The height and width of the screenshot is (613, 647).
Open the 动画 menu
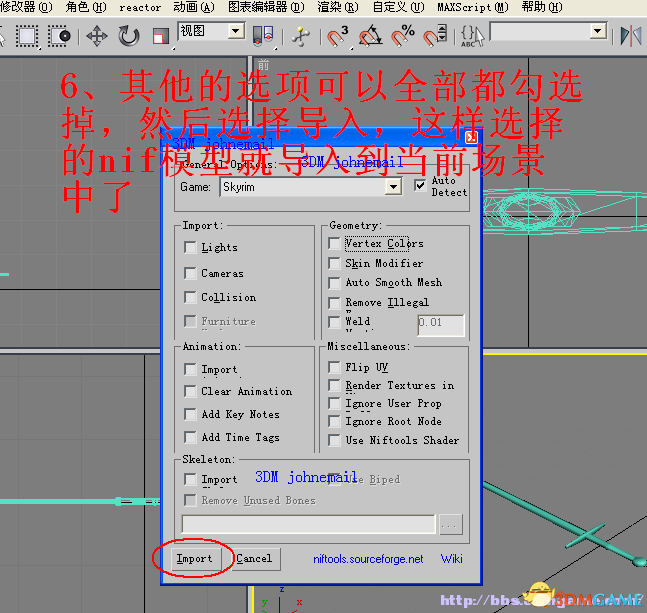click(194, 7)
